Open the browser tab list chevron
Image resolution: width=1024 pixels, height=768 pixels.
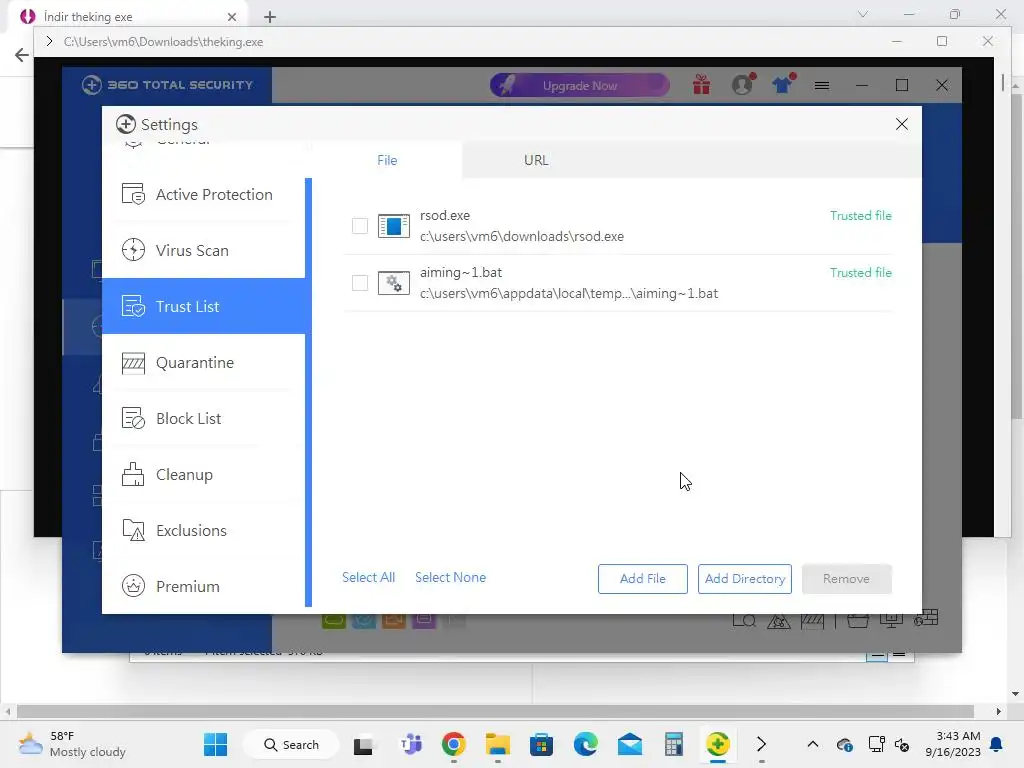[x=863, y=14]
